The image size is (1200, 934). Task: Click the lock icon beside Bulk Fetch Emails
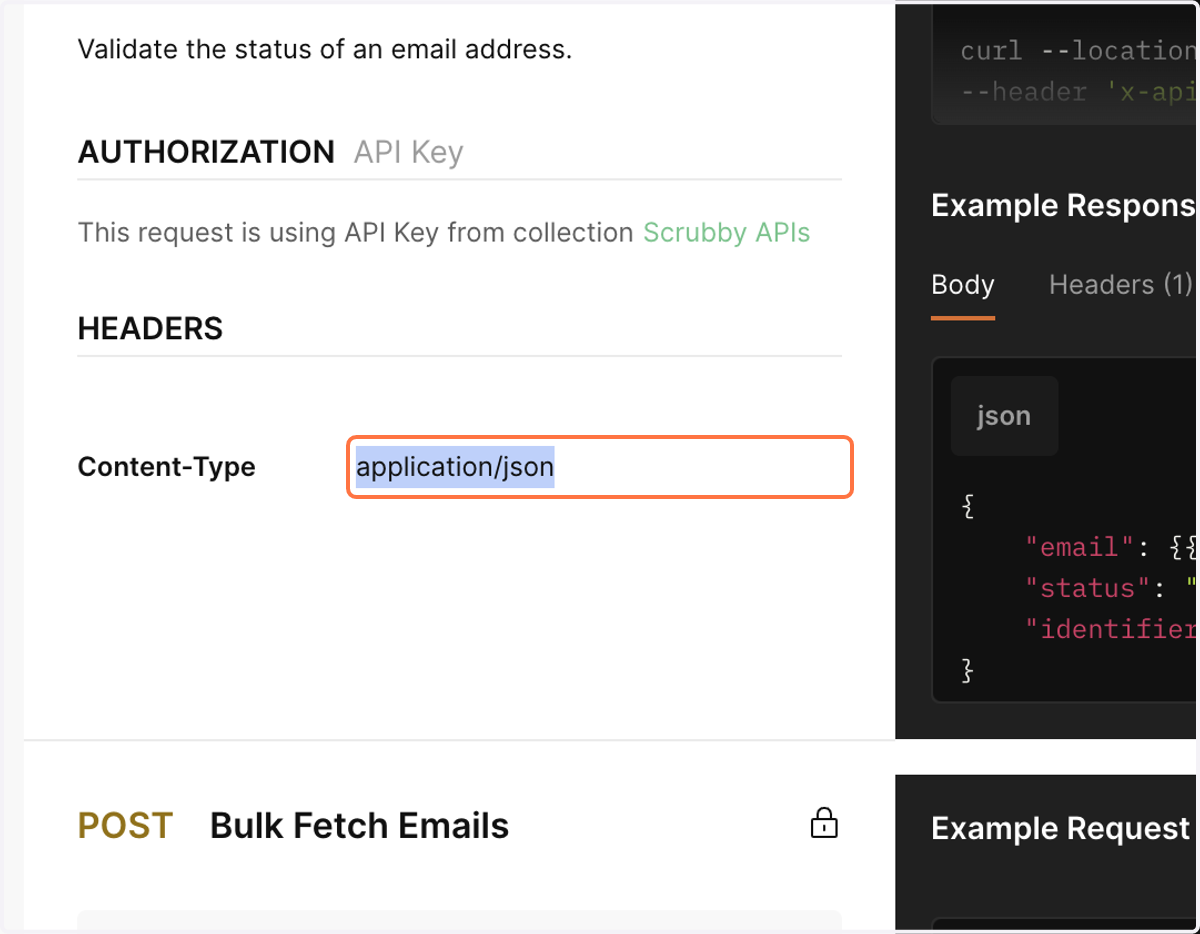click(823, 822)
